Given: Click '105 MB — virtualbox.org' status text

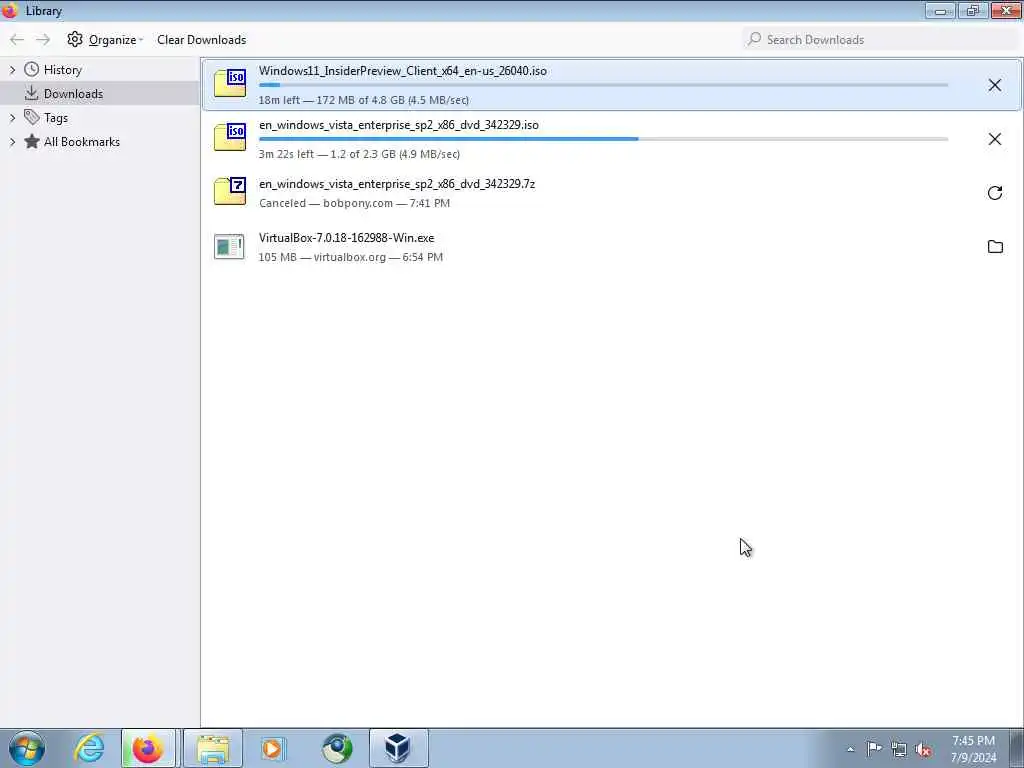Looking at the screenshot, I should (x=351, y=257).
